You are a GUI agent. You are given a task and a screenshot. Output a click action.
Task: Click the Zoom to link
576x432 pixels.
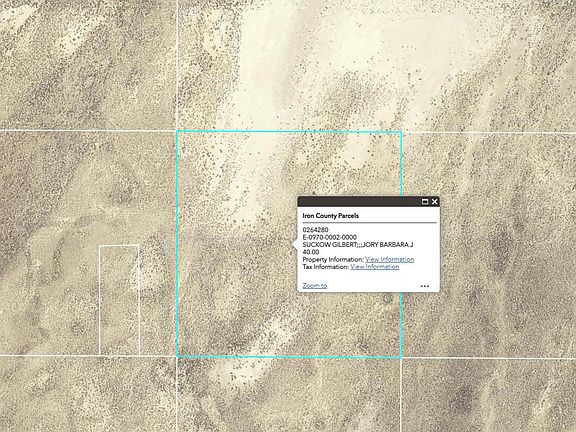(314, 285)
